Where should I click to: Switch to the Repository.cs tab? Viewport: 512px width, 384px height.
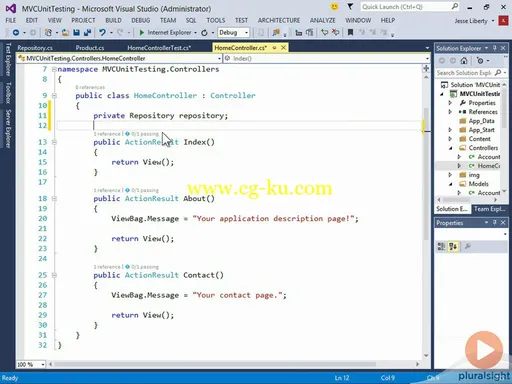tap(35, 48)
